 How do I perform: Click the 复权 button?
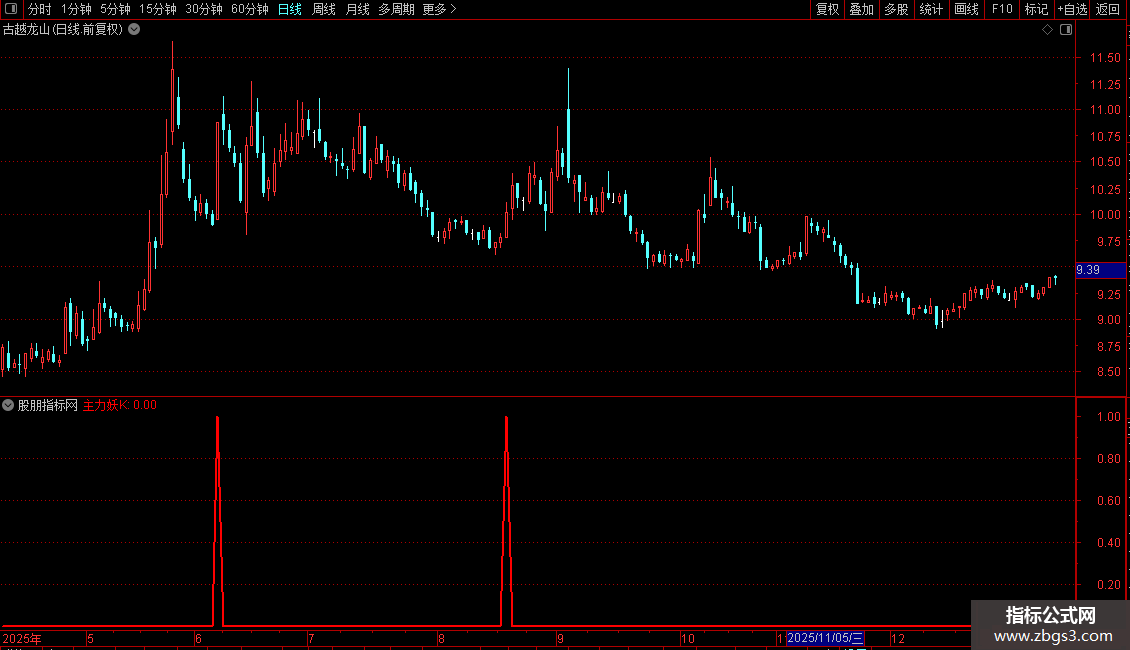point(827,9)
